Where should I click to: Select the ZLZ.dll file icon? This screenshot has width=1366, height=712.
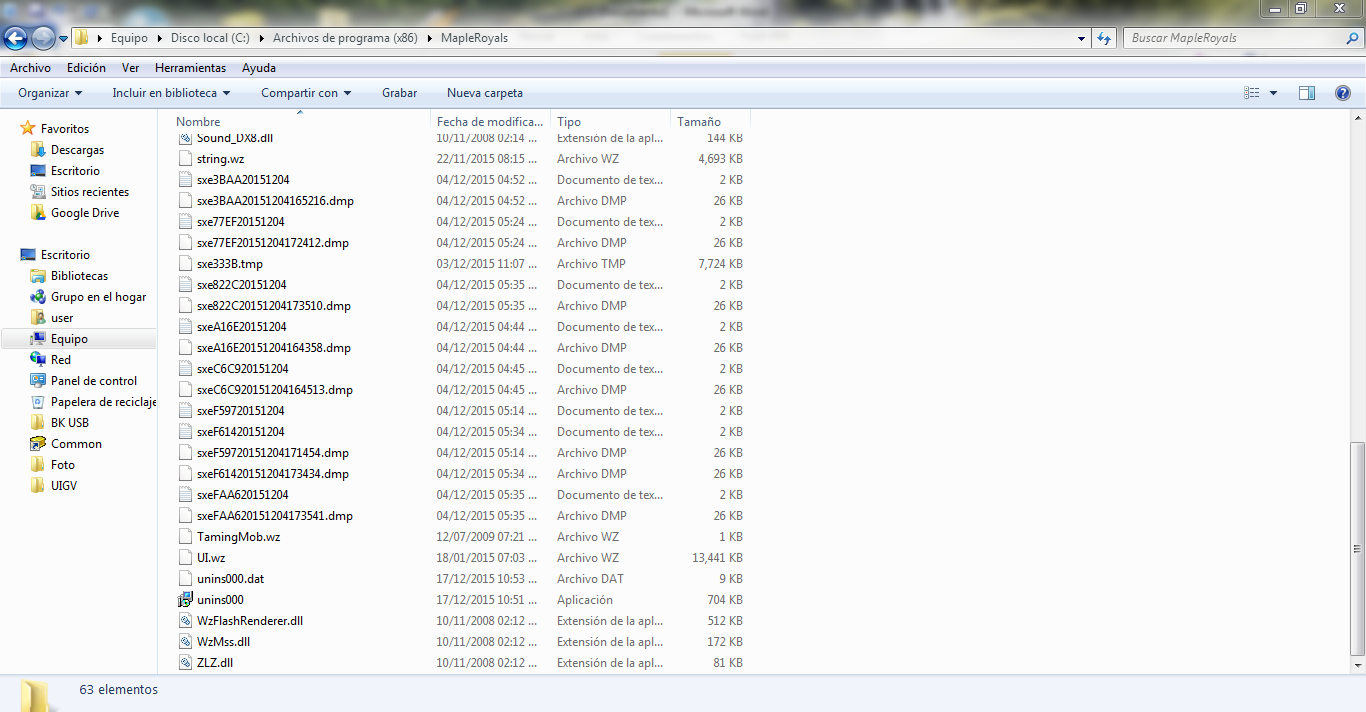point(184,663)
